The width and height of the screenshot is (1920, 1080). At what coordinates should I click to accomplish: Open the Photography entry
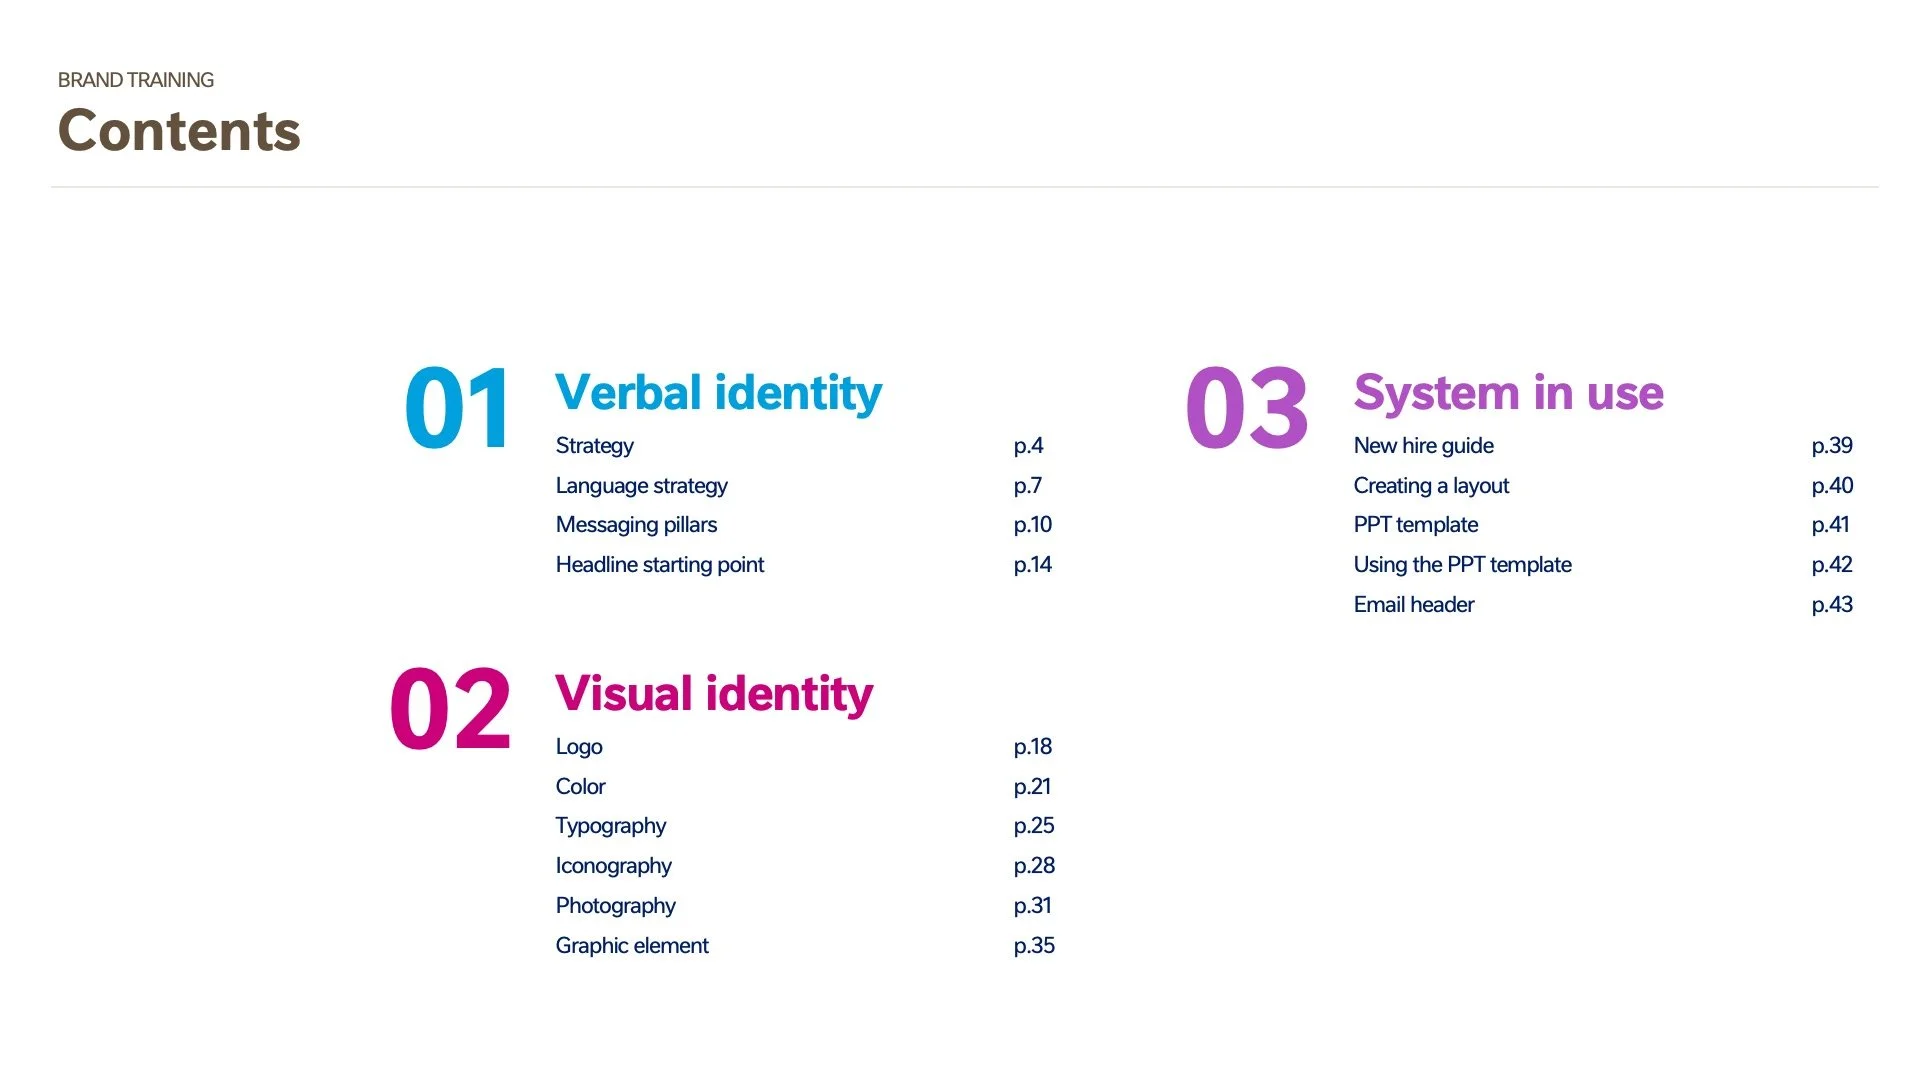tap(615, 906)
